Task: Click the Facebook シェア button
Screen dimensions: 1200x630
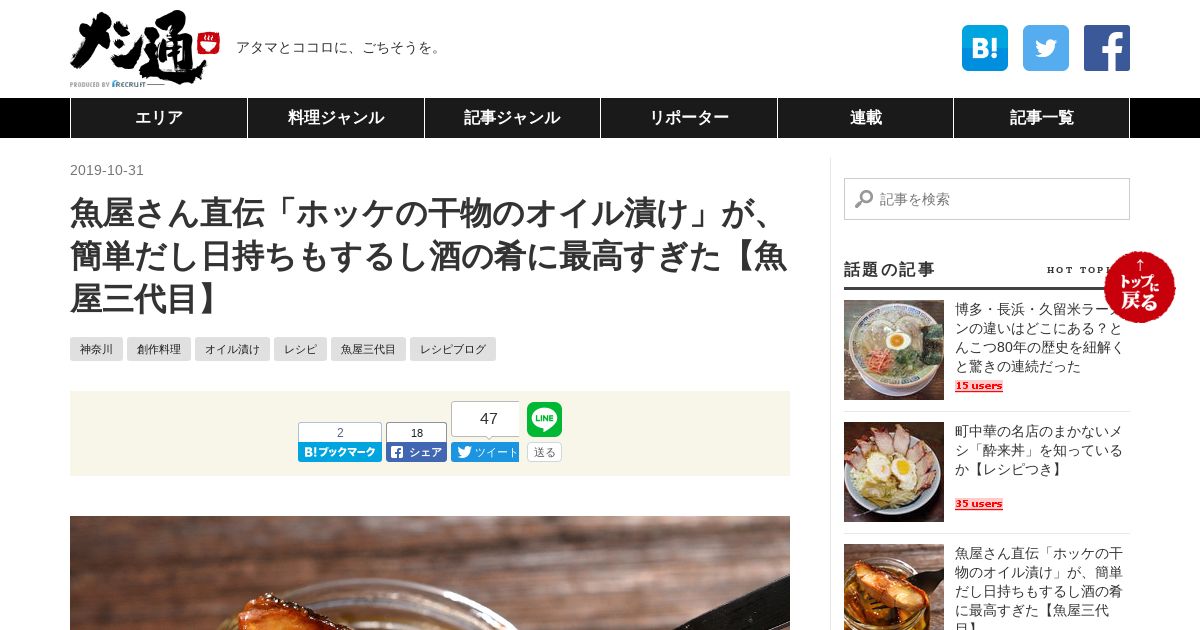Action: [x=416, y=452]
